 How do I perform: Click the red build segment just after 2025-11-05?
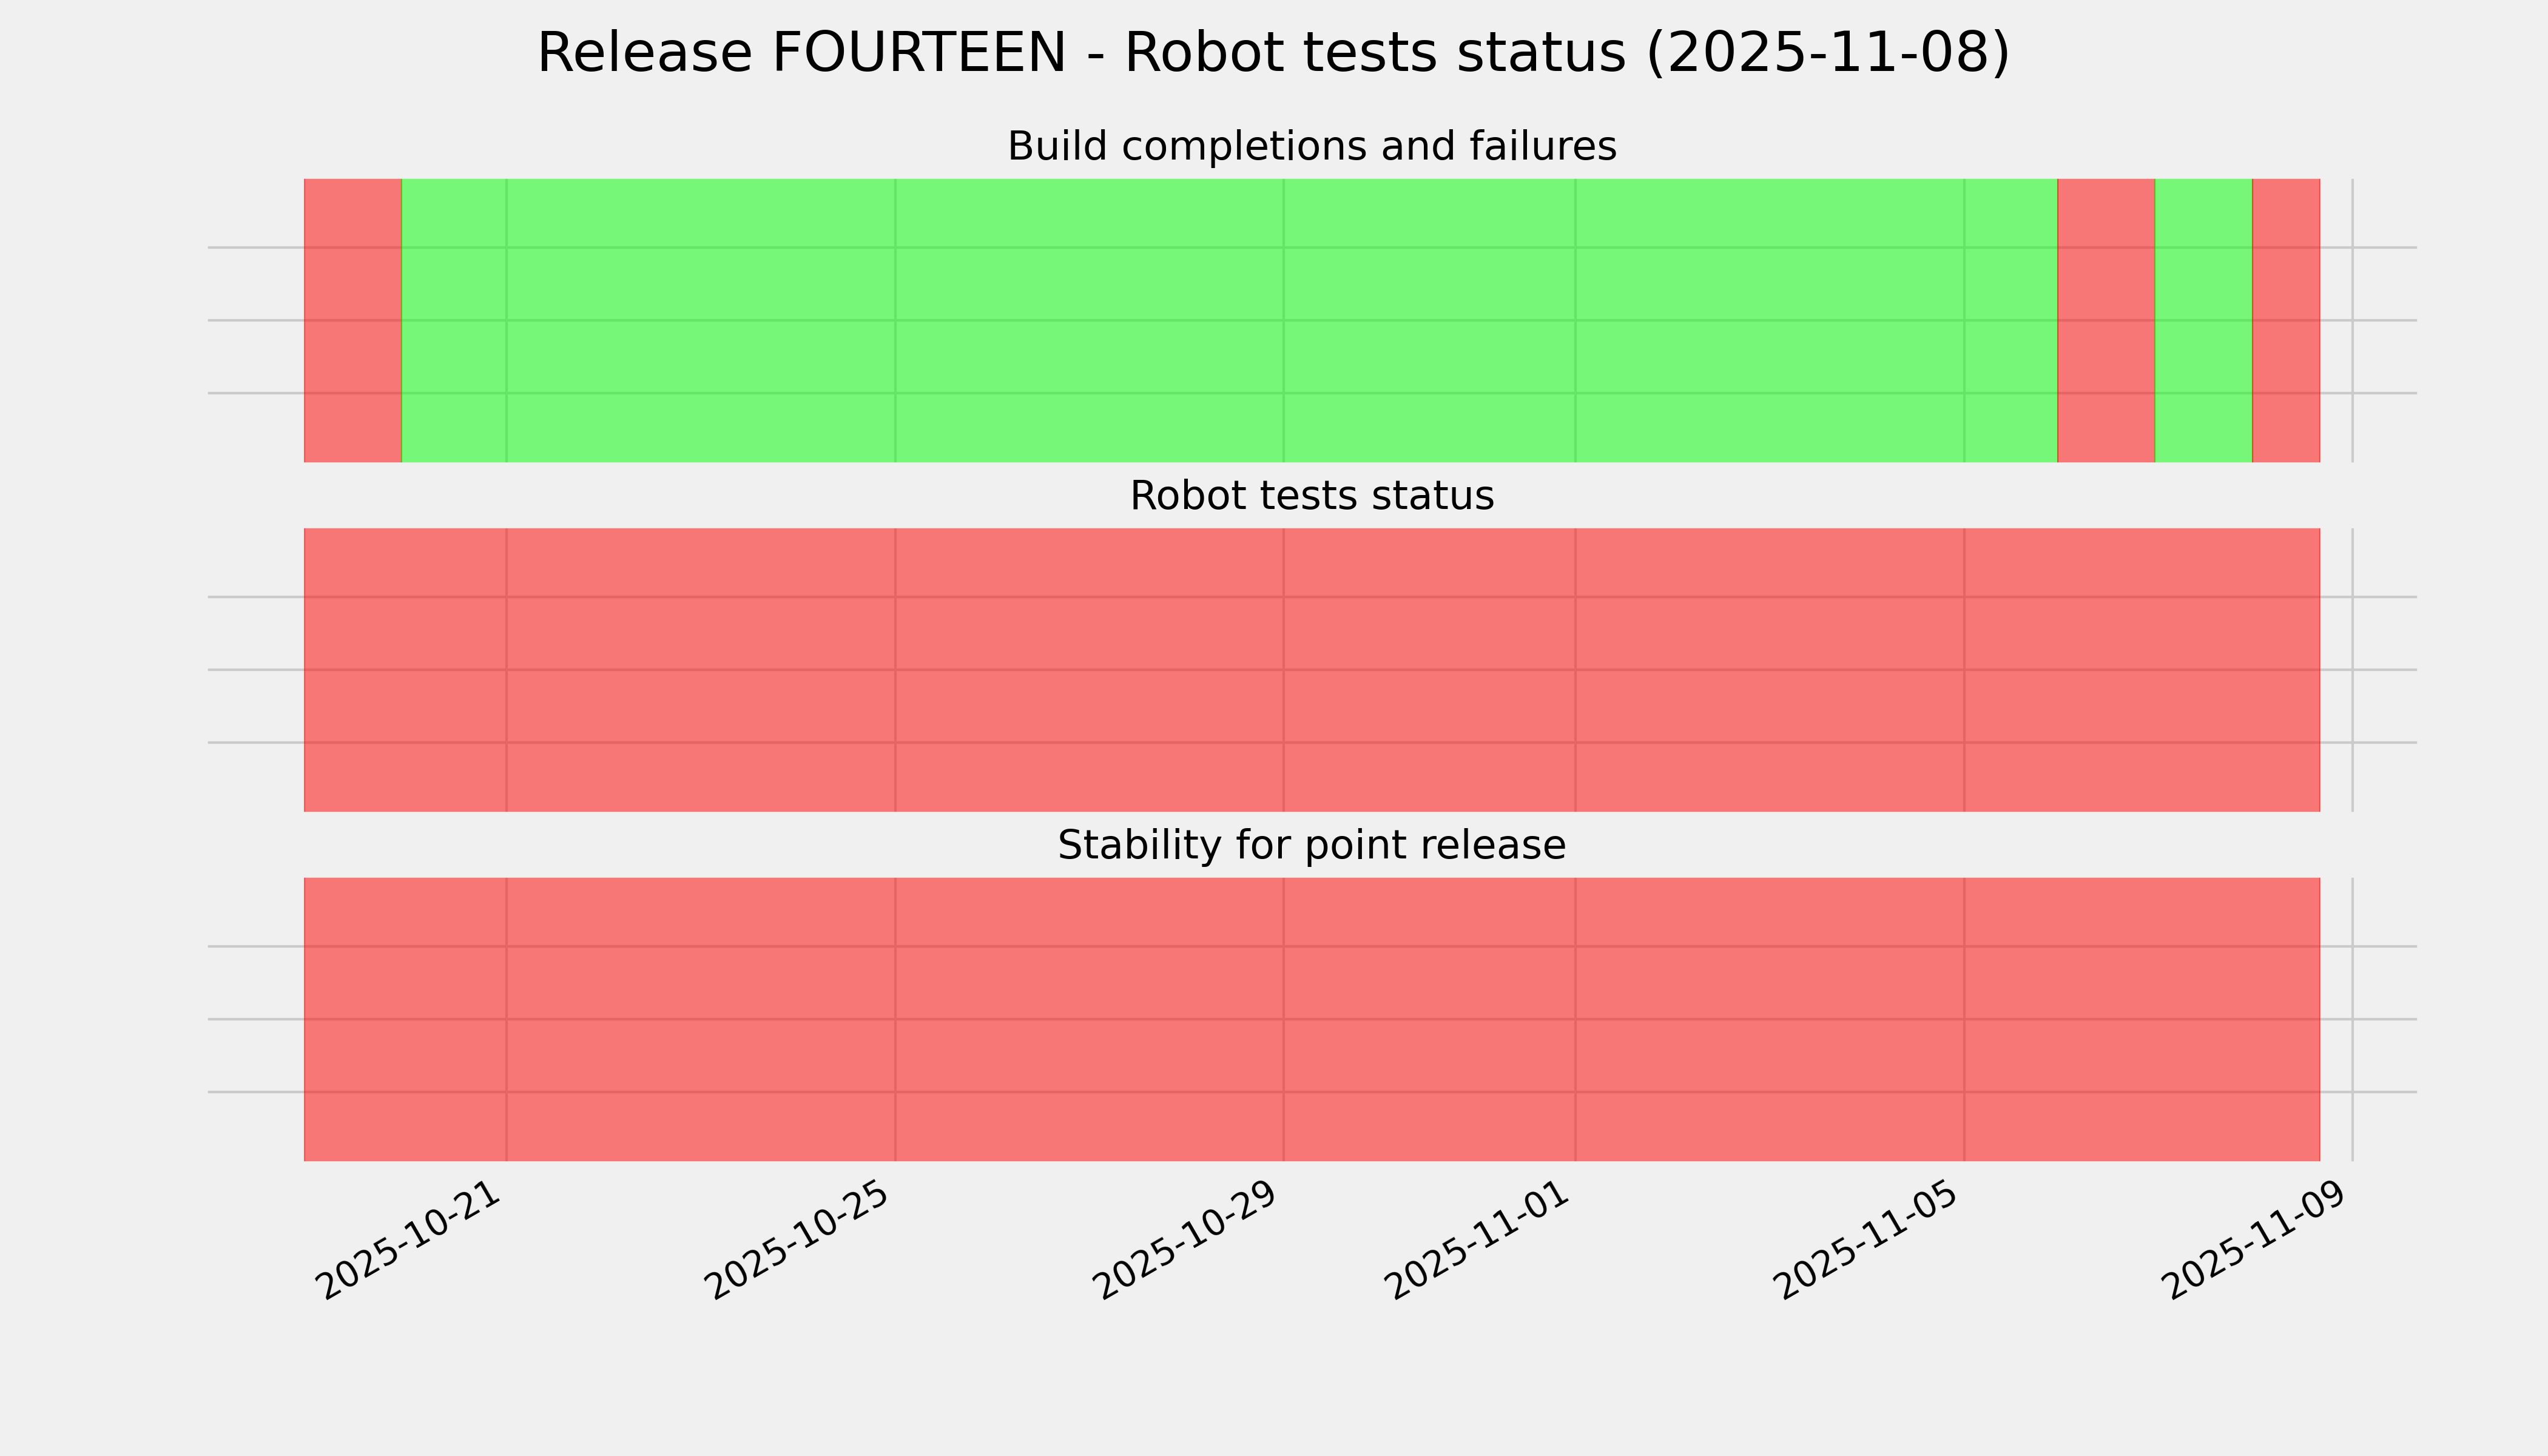(2105, 320)
